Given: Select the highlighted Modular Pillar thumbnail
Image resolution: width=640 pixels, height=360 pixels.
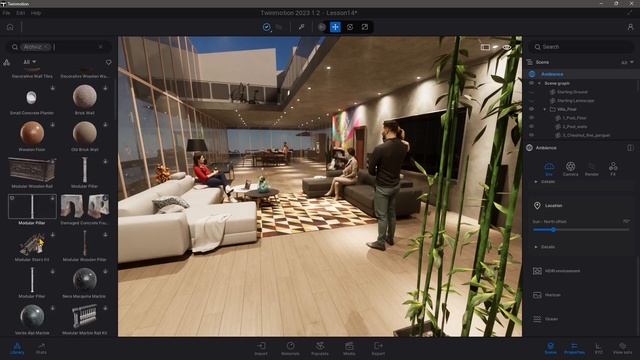Looking at the screenshot, I should (x=32, y=207).
